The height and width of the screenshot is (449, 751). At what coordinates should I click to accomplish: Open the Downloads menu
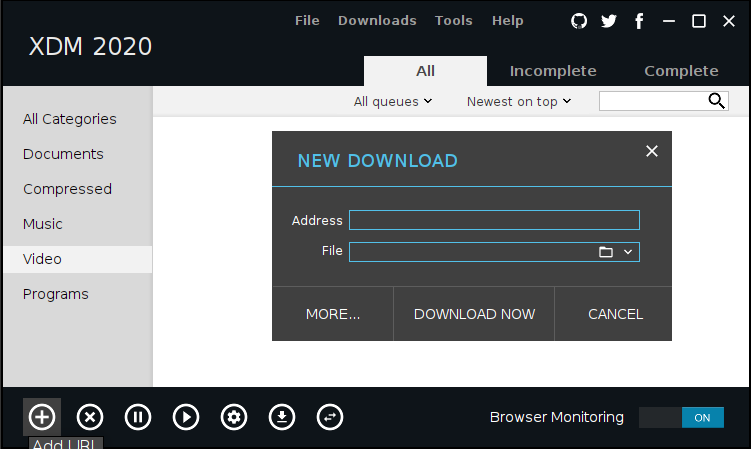pos(377,21)
